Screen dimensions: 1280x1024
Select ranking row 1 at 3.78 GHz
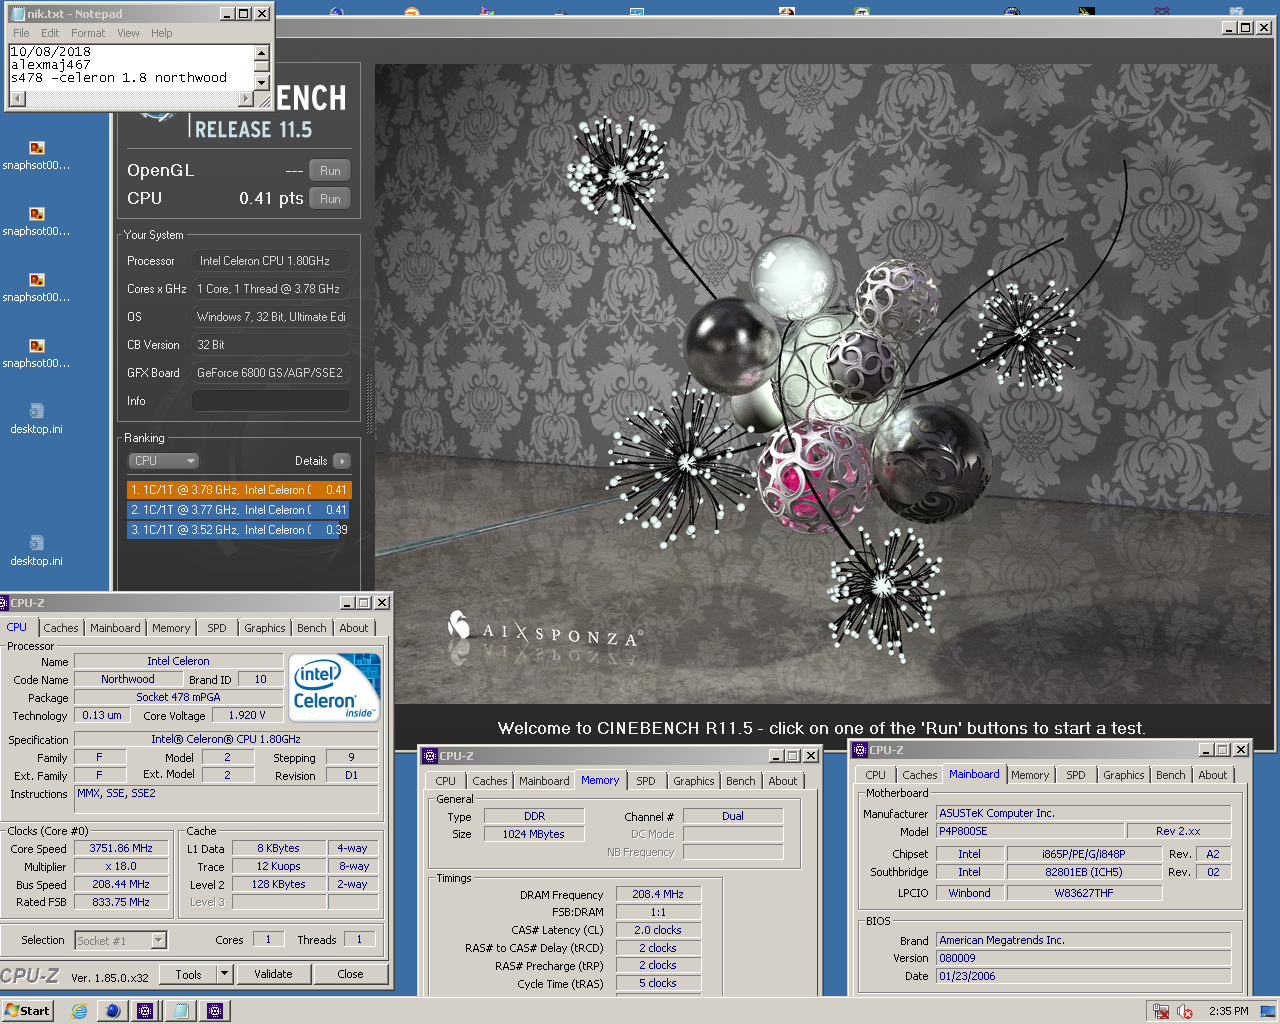click(239, 490)
